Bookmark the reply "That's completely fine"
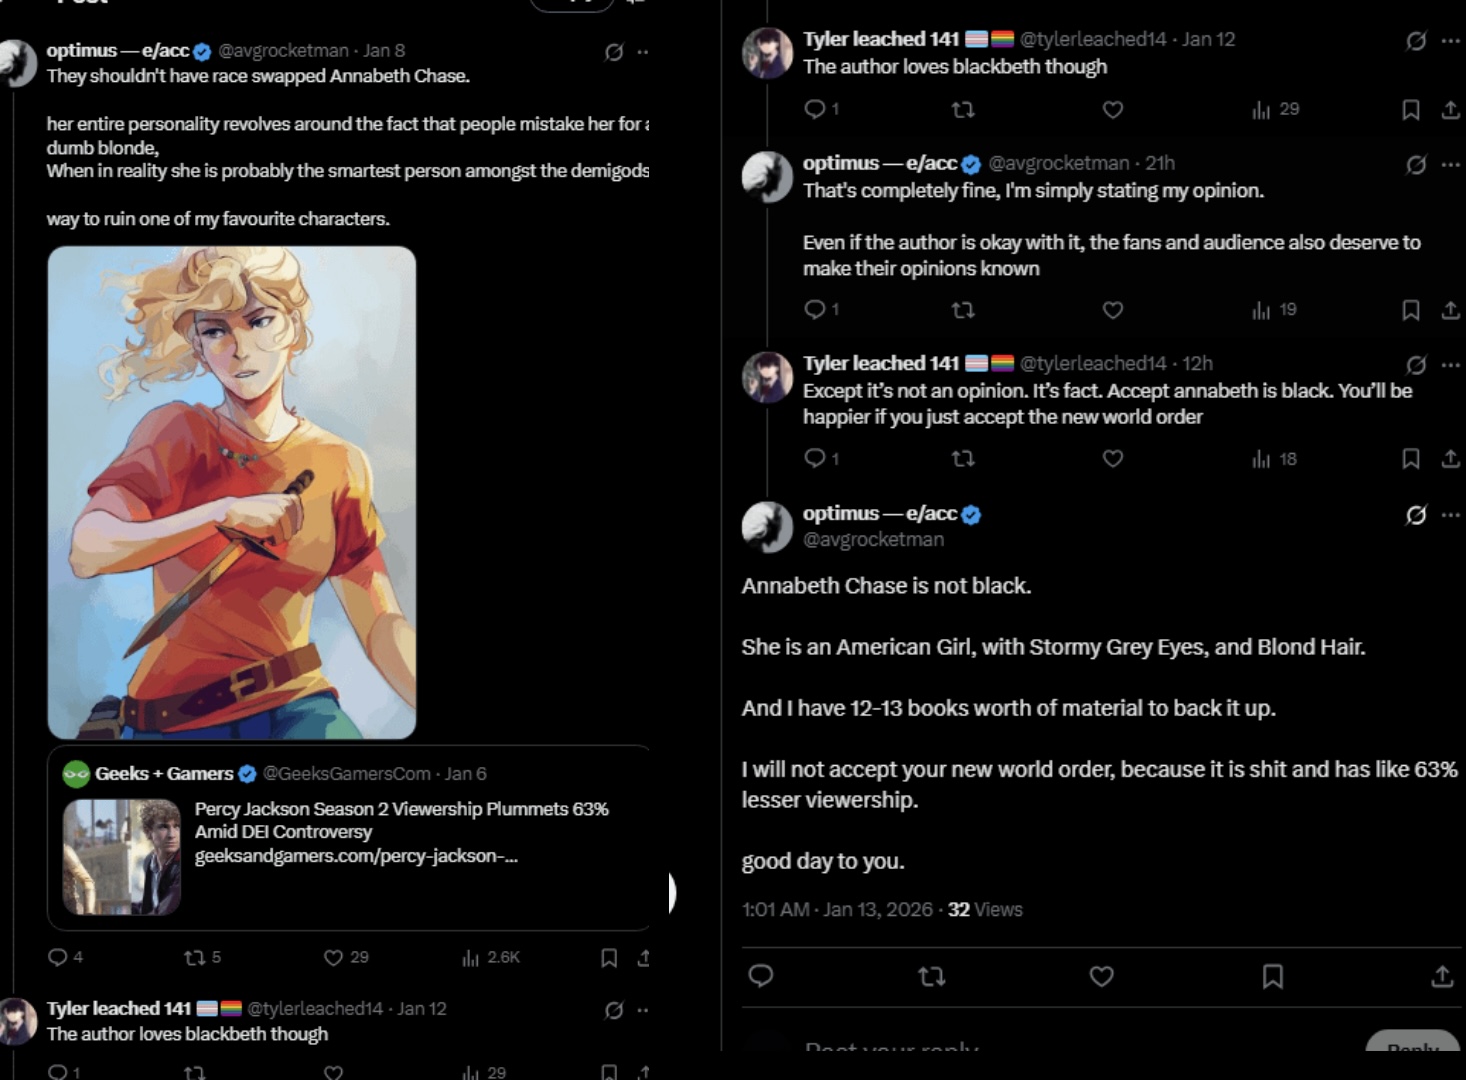The height and width of the screenshot is (1080, 1466). click(x=1410, y=311)
